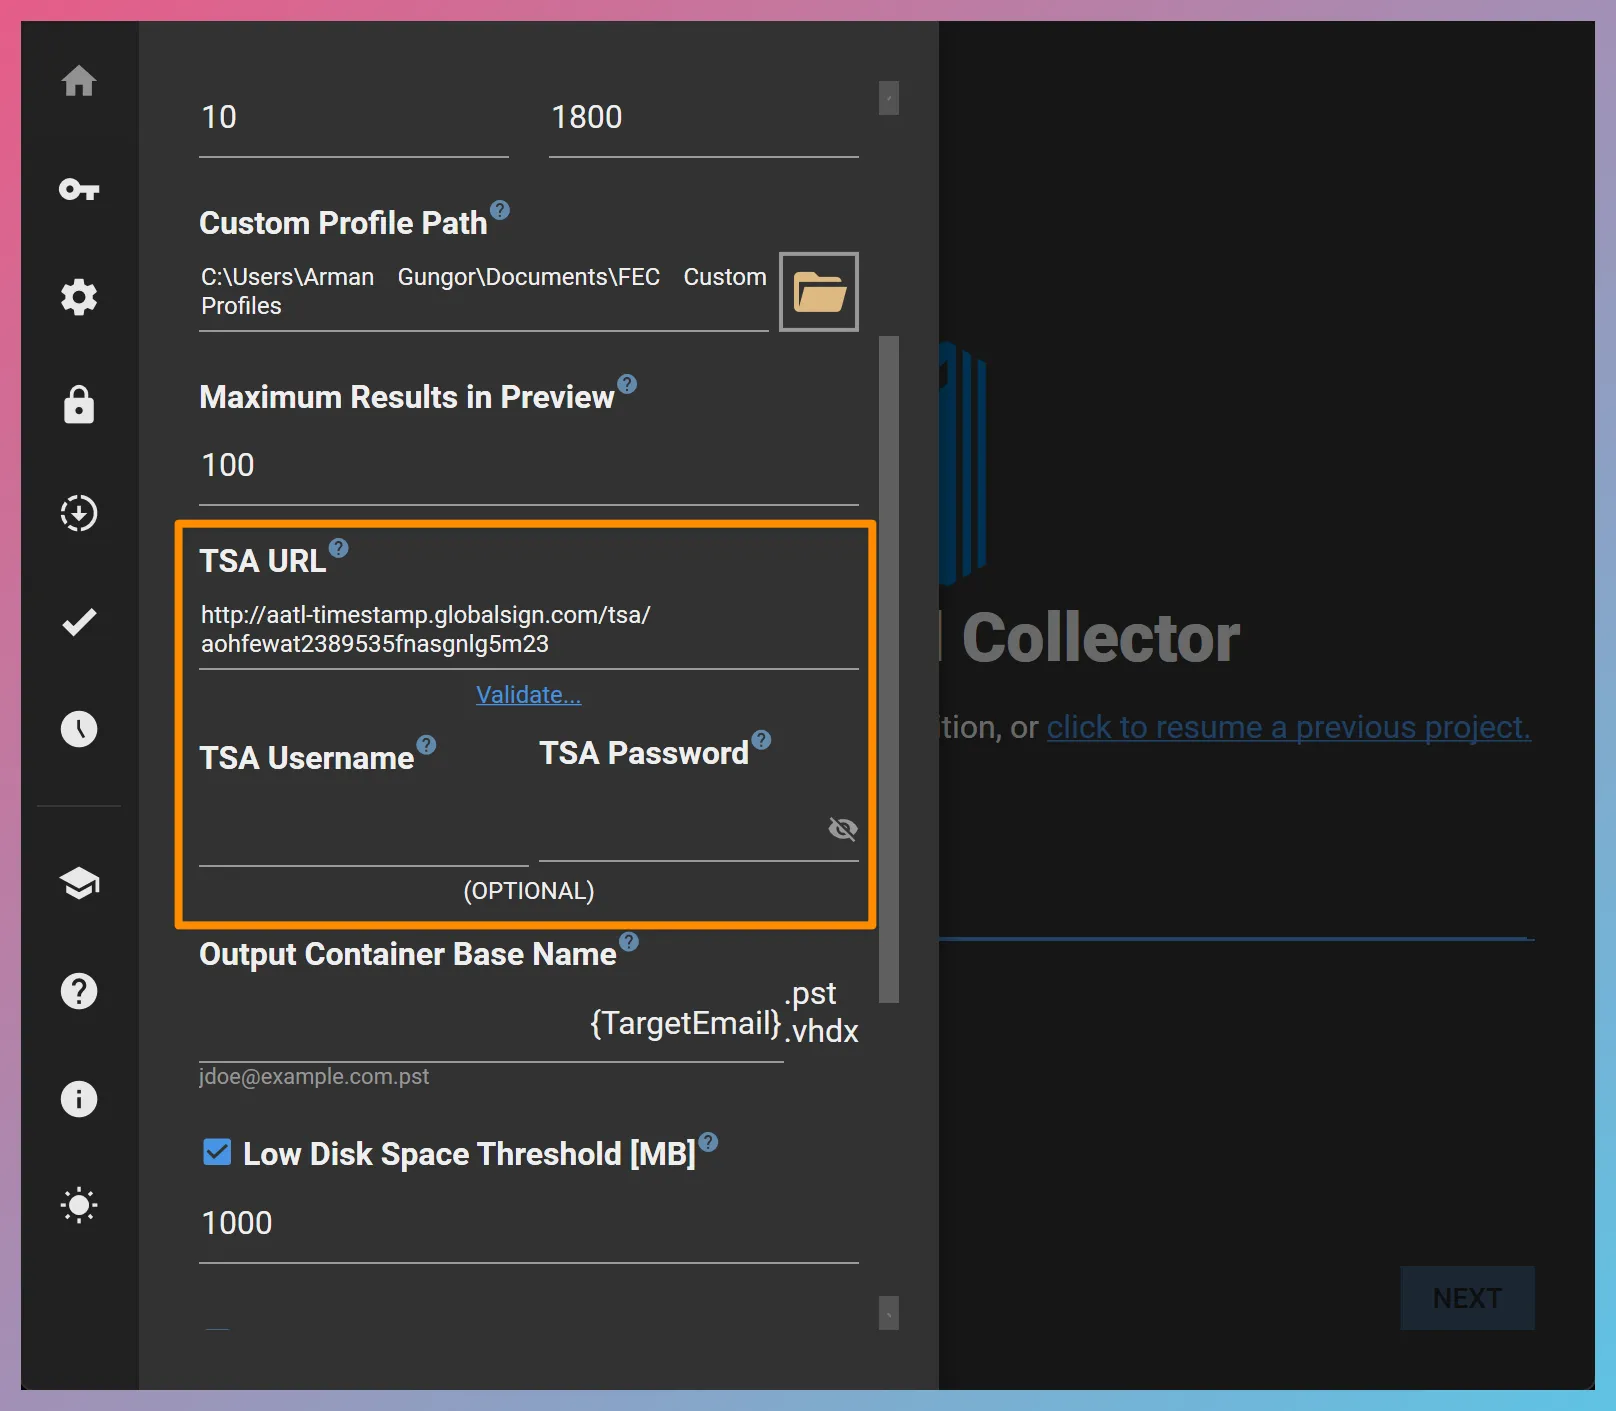The height and width of the screenshot is (1411, 1616).
Task: Open the key credentials icon in sidebar
Action: click(x=79, y=189)
